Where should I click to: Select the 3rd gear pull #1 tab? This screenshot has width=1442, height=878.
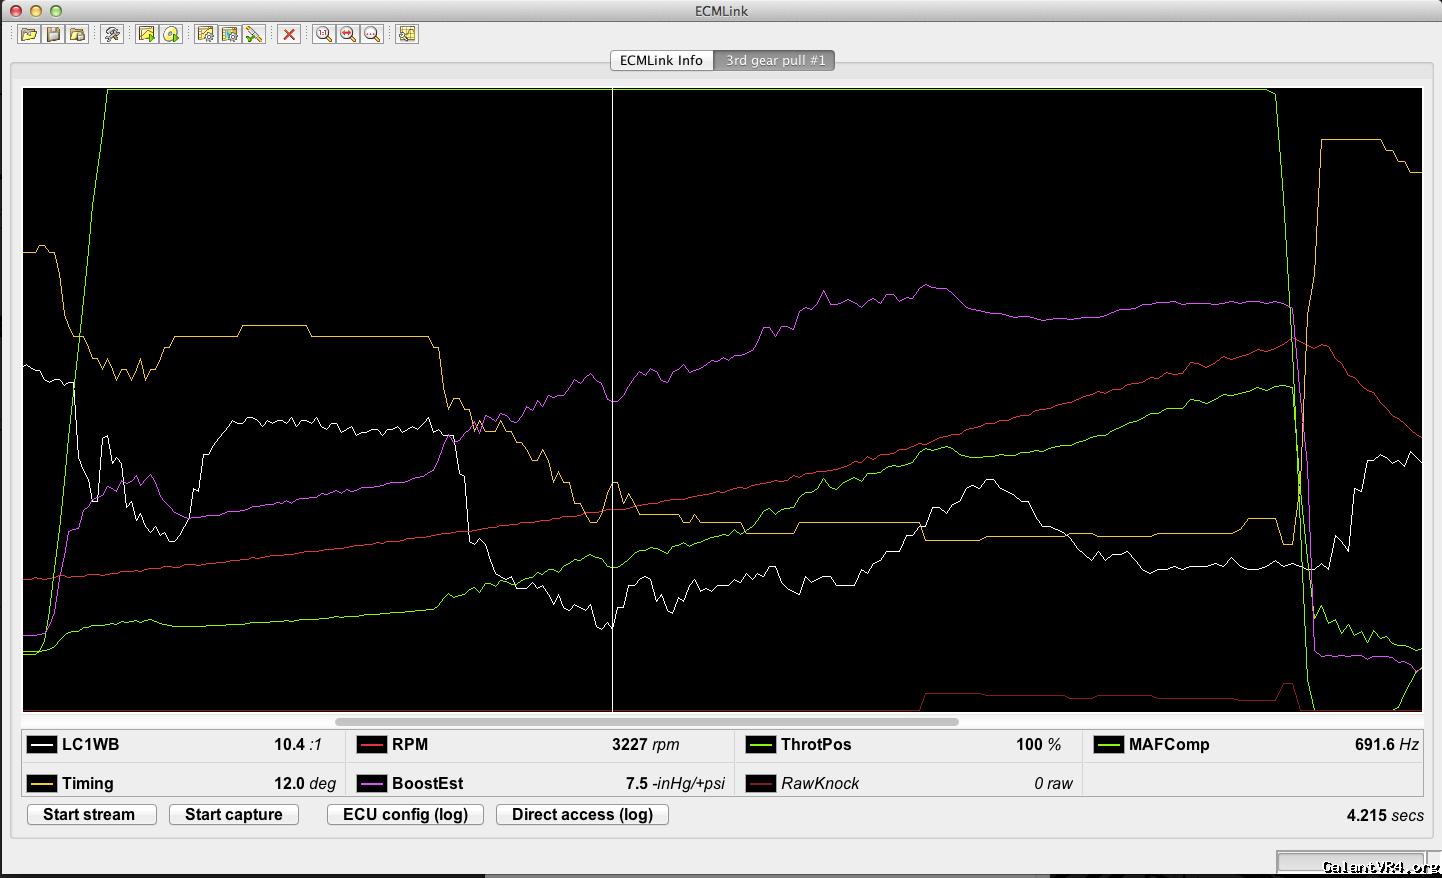775,60
